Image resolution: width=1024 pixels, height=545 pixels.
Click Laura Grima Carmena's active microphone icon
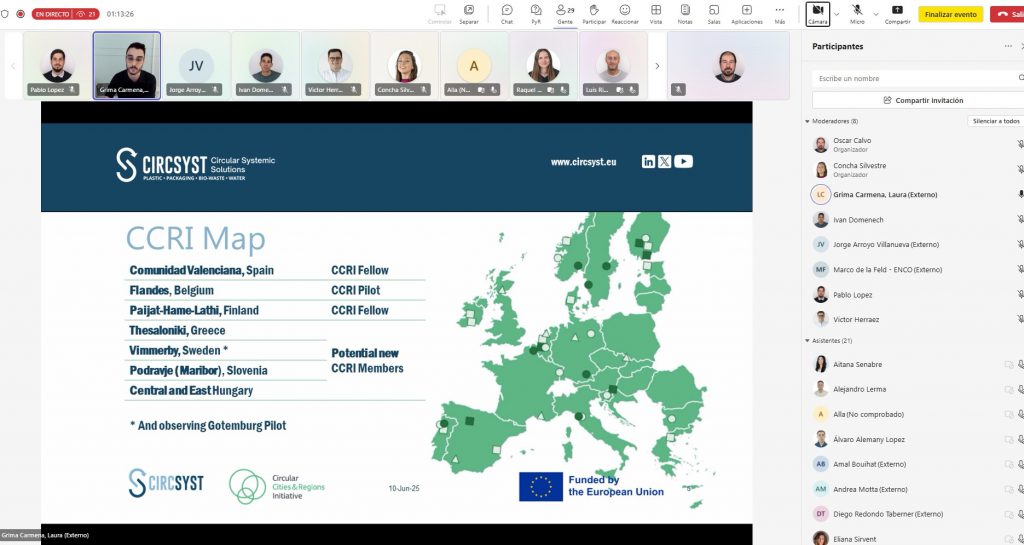tap(1021, 195)
